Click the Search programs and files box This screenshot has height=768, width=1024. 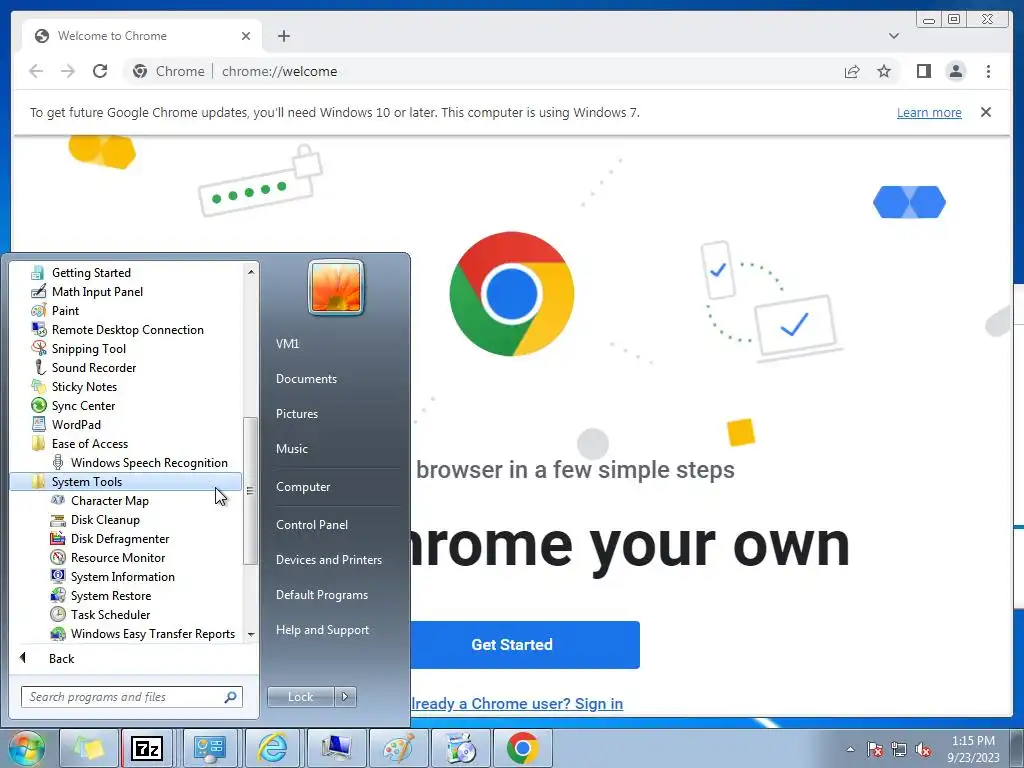pyautogui.click(x=131, y=697)
